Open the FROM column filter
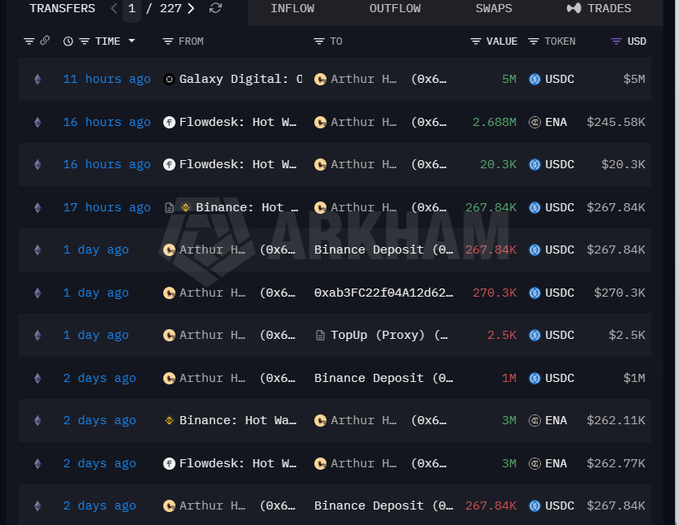 tap(168, 41)
